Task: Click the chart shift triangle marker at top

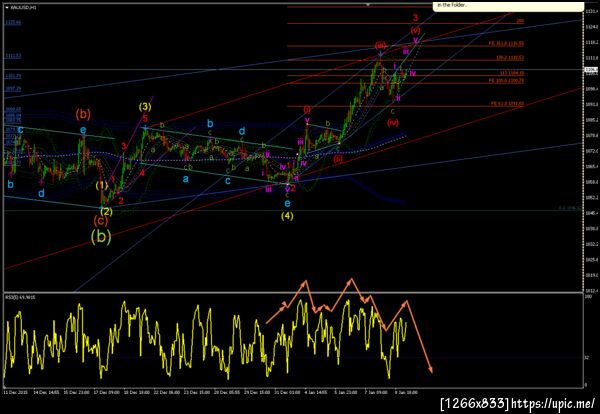Action: point(368,5)
